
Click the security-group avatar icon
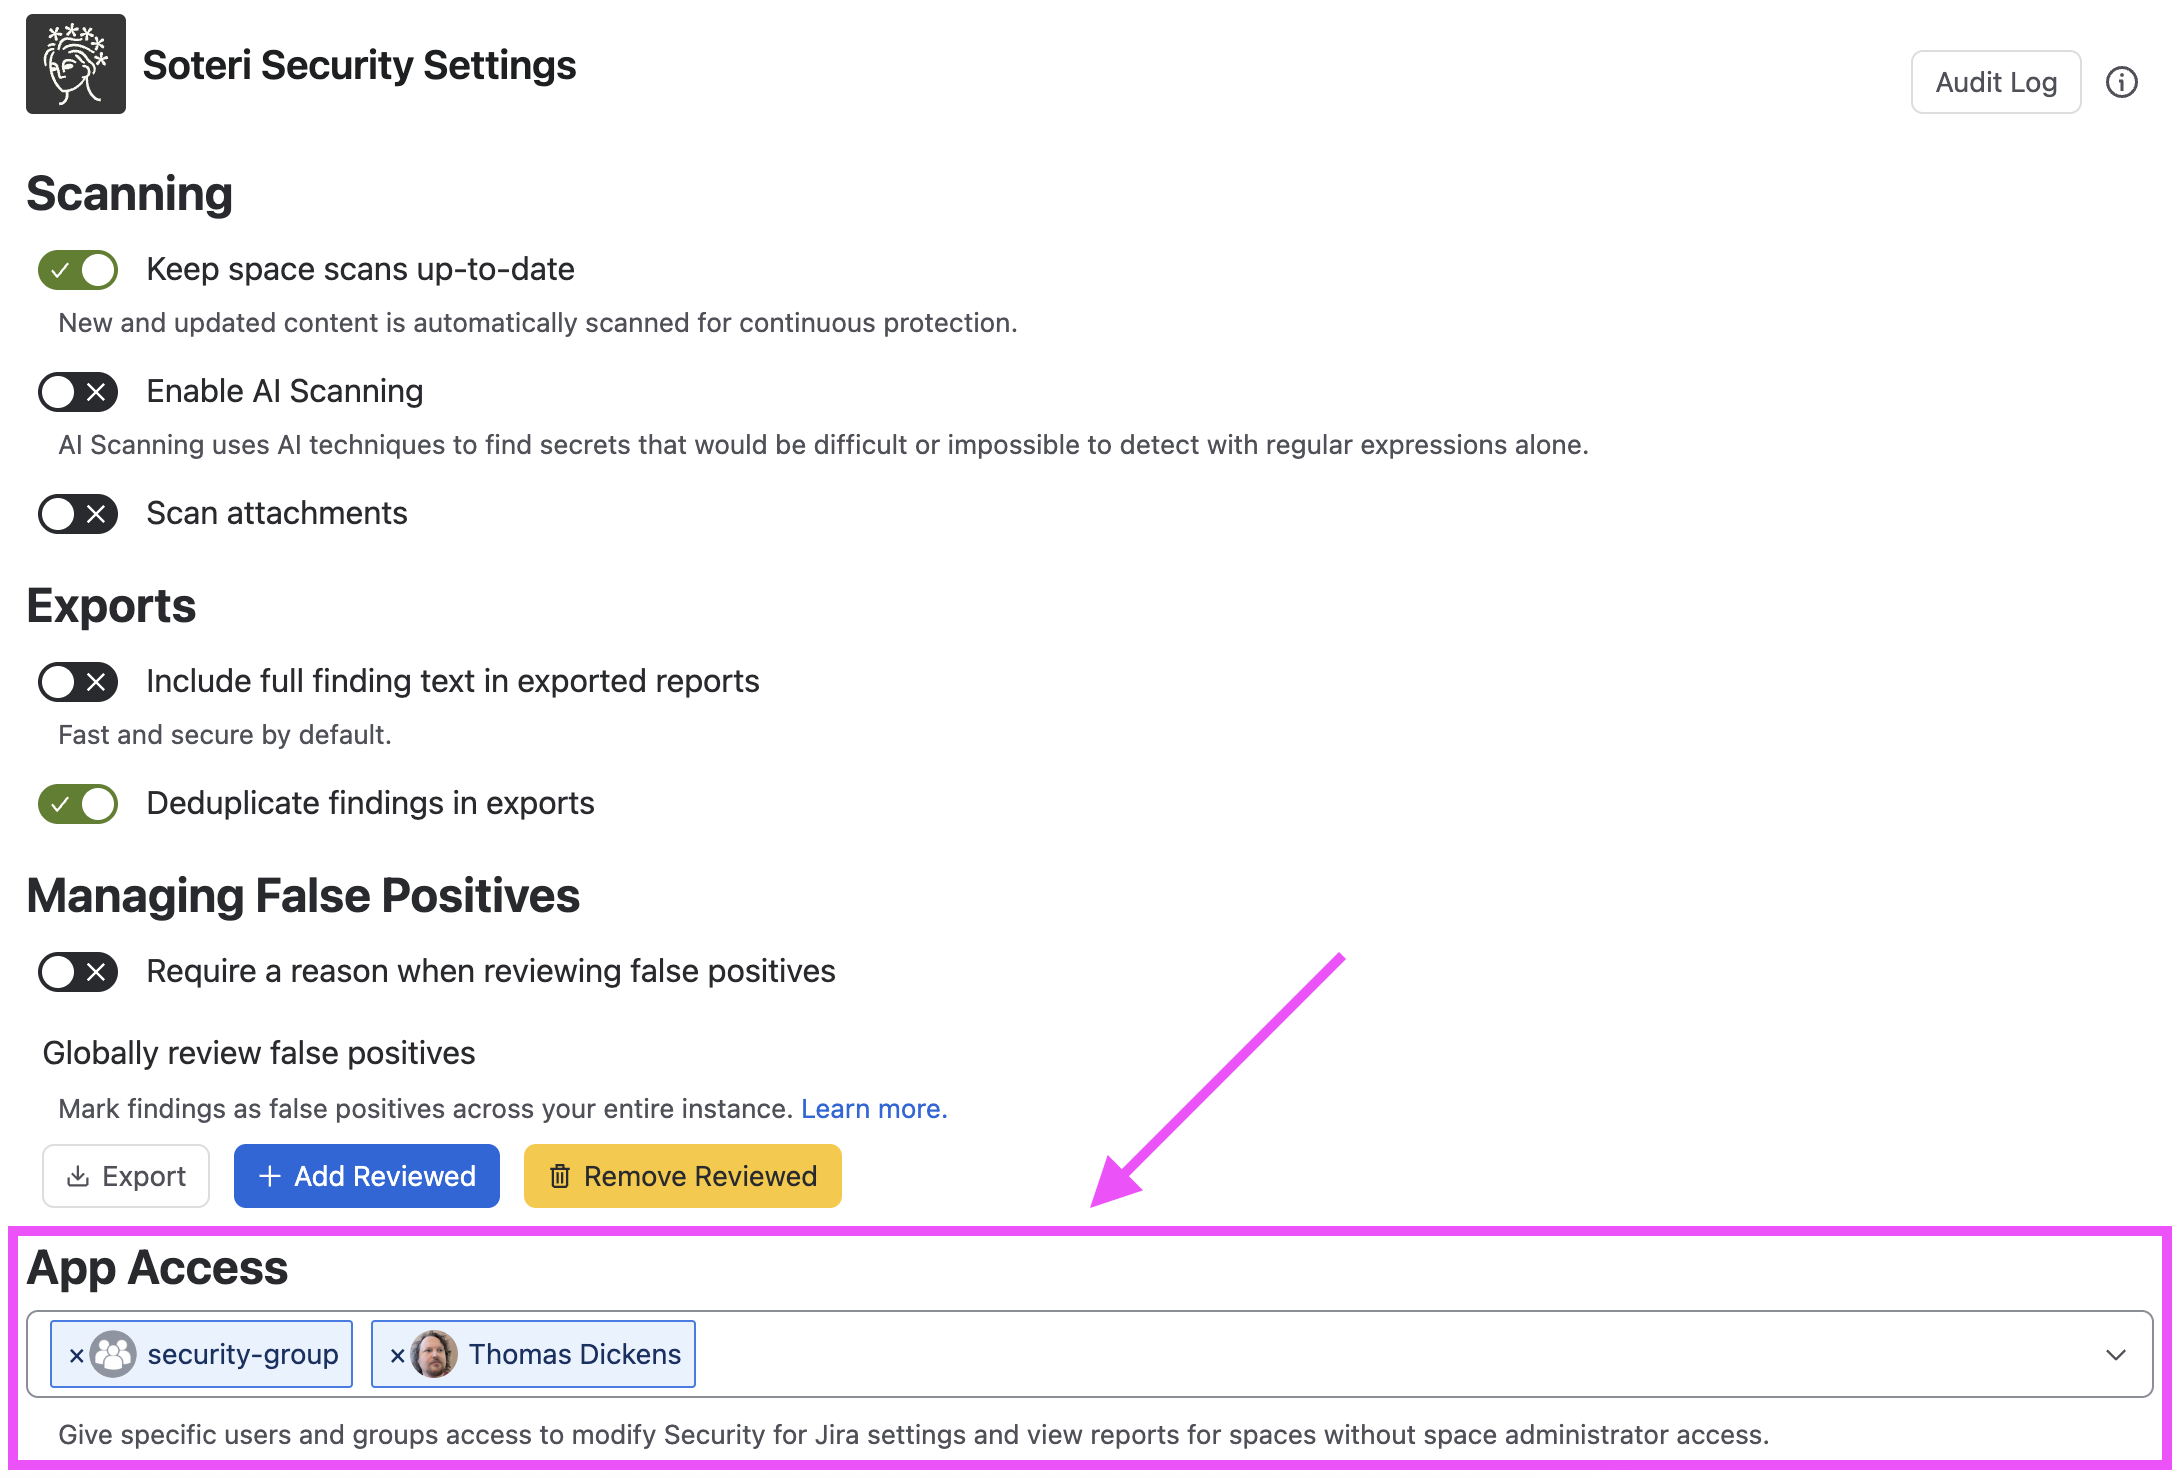[113, 1354]
